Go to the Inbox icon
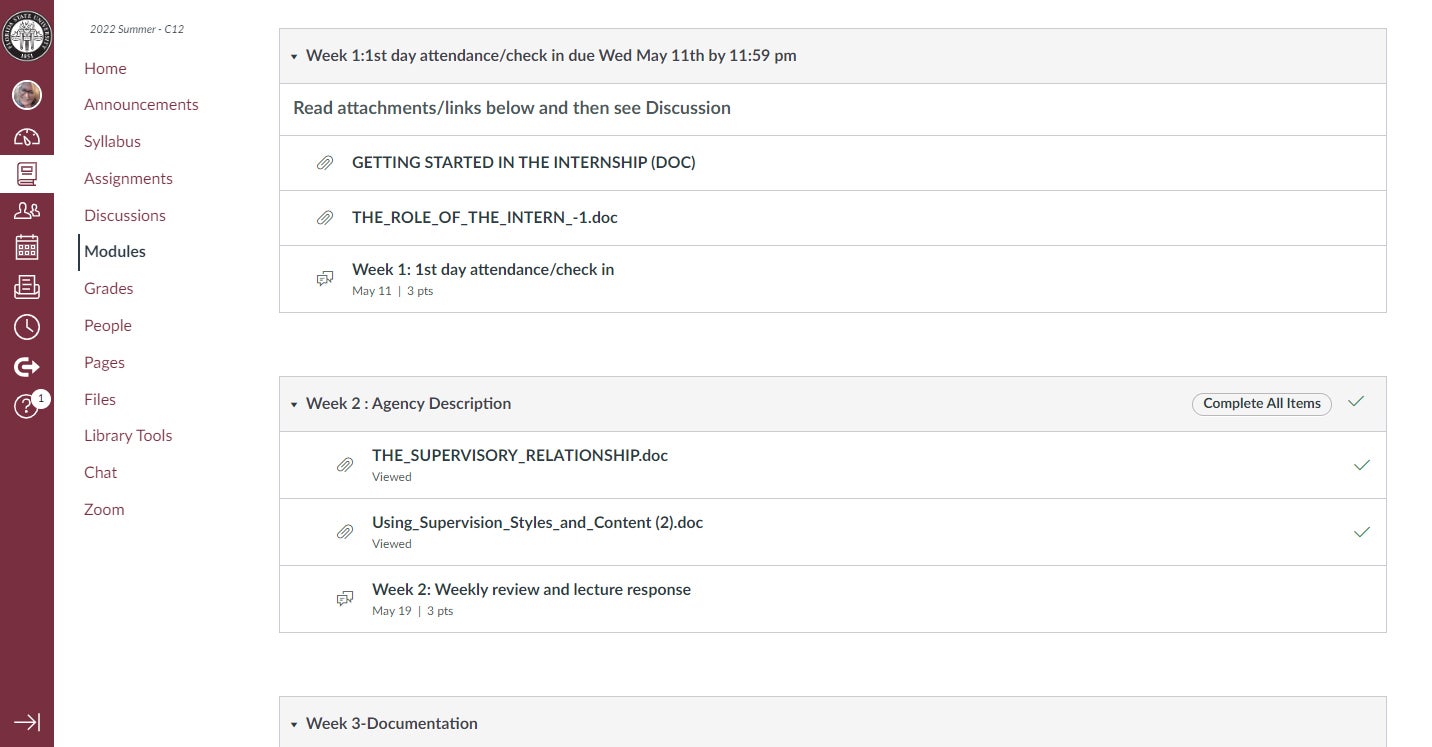 27,288
